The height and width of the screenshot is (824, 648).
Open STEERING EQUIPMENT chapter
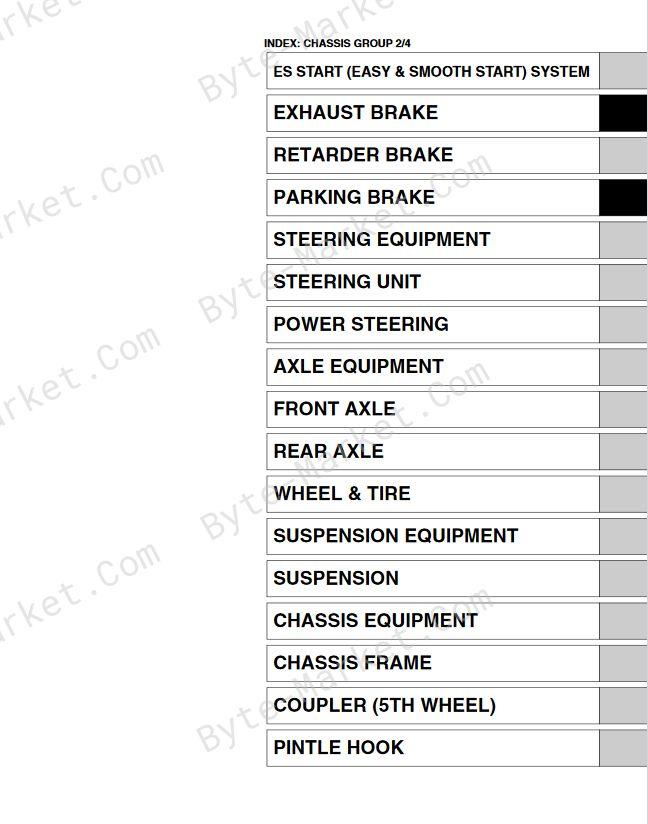tap(433, 240)
